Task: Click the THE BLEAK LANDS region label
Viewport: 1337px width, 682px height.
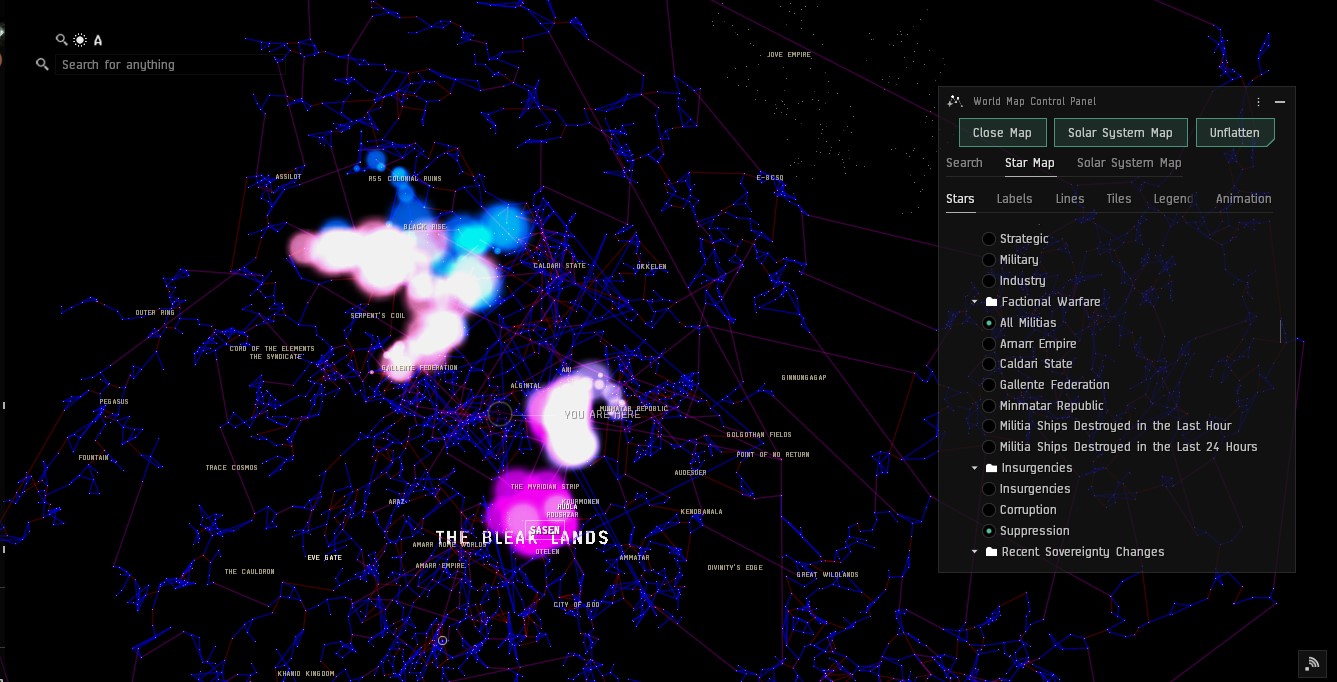Action: 522,538
